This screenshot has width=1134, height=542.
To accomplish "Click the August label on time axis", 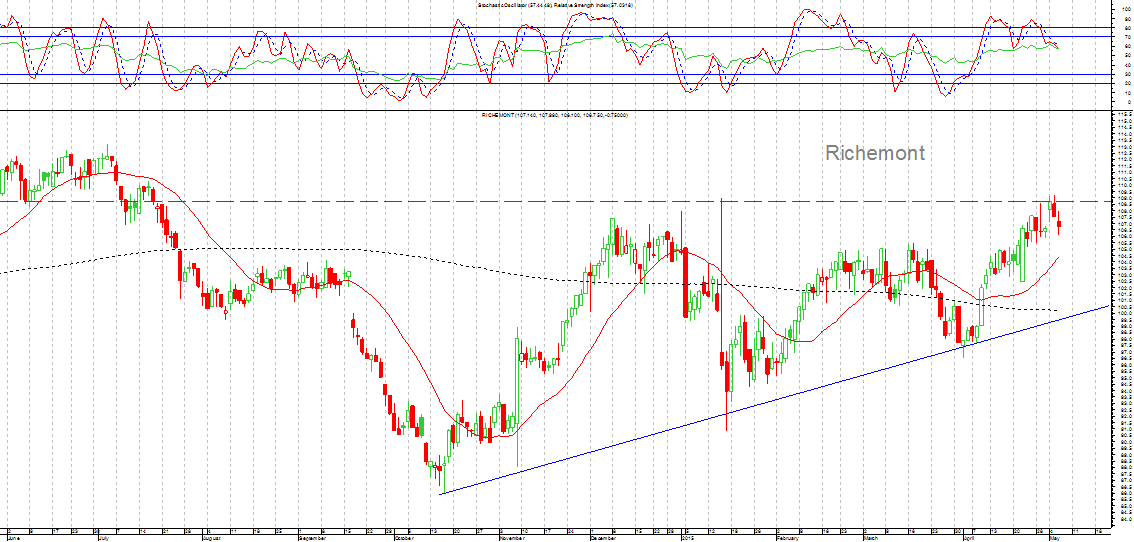I will pos(211,538).
